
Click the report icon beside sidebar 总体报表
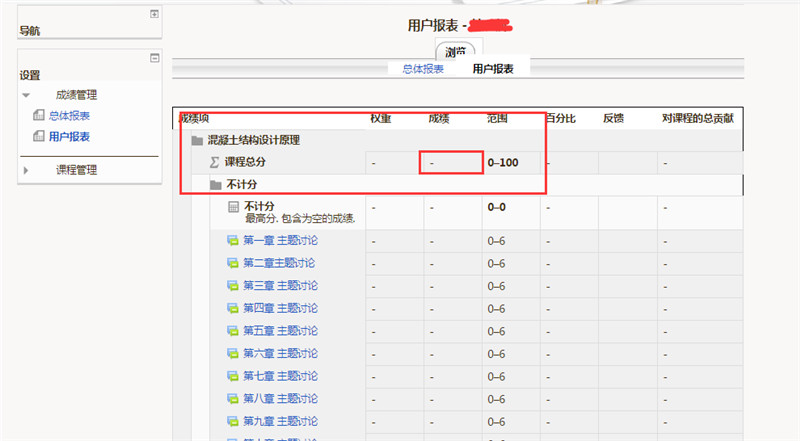(x=39, y=116)
